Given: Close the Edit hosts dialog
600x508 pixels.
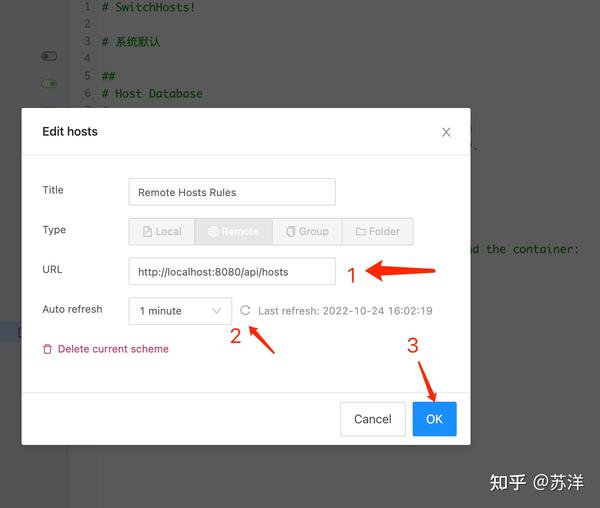Looking at the screenshot, I should point(446,132).
